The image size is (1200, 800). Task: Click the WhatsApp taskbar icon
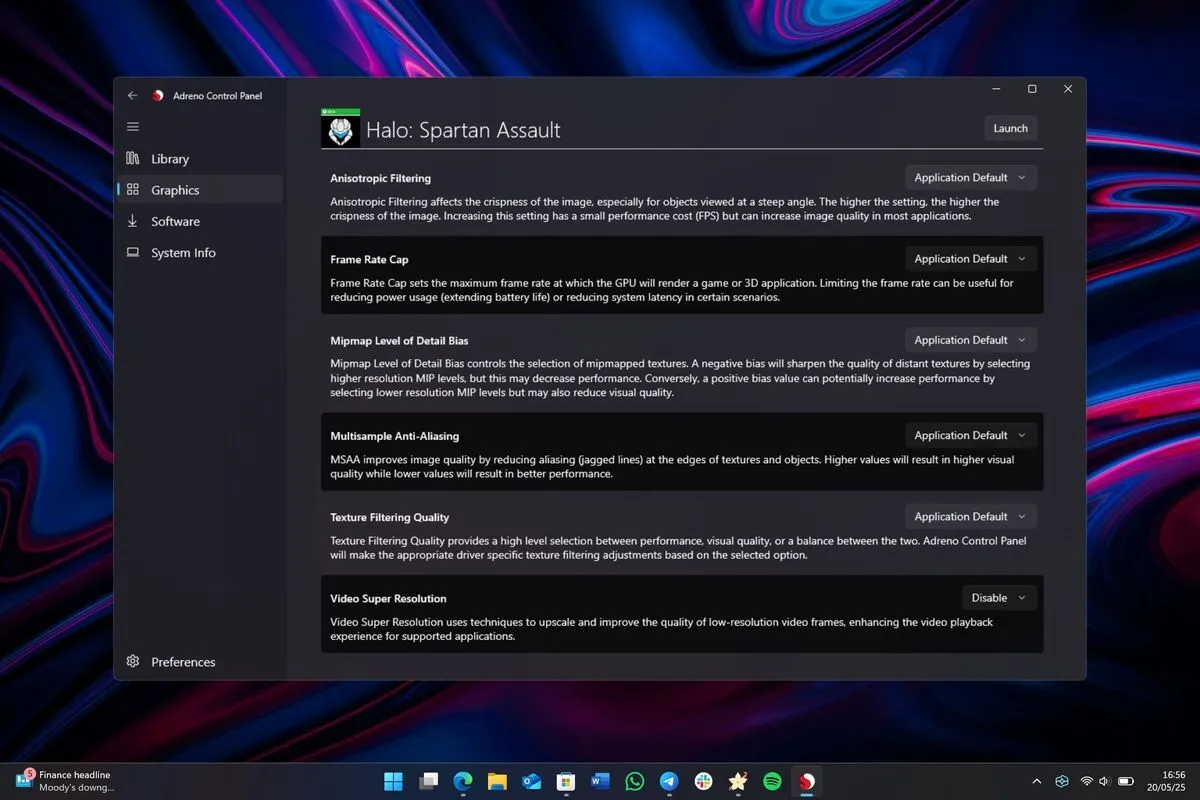pos(634,782)
